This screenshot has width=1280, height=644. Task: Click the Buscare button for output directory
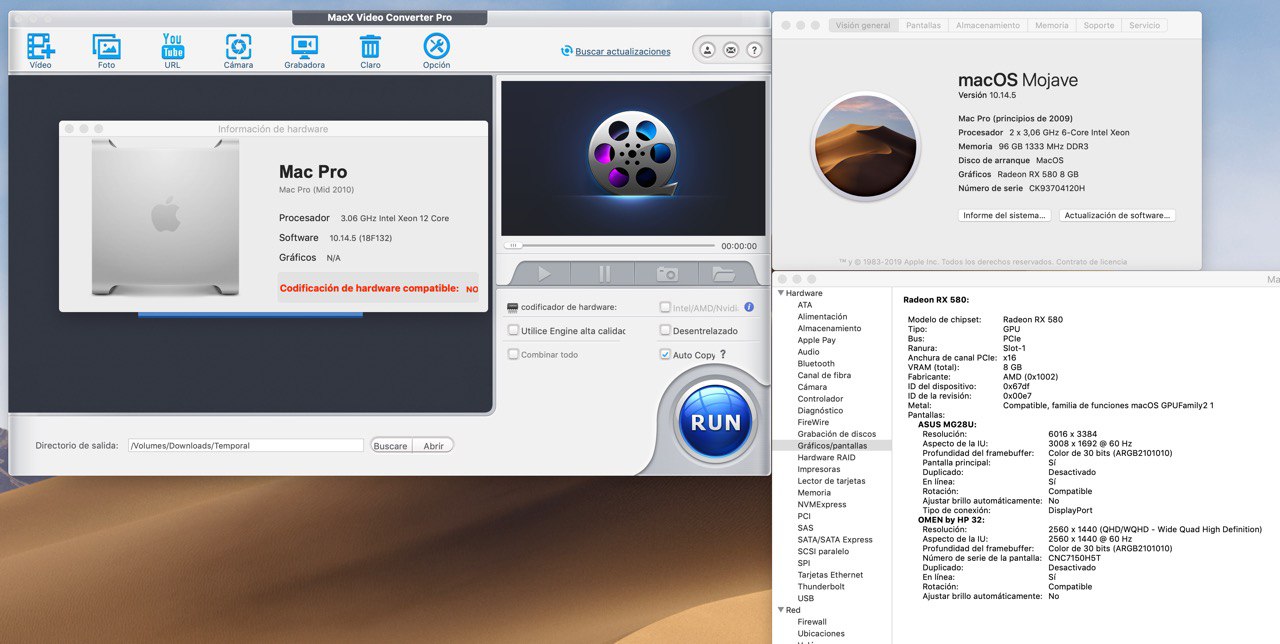click(x=390, y=446)
